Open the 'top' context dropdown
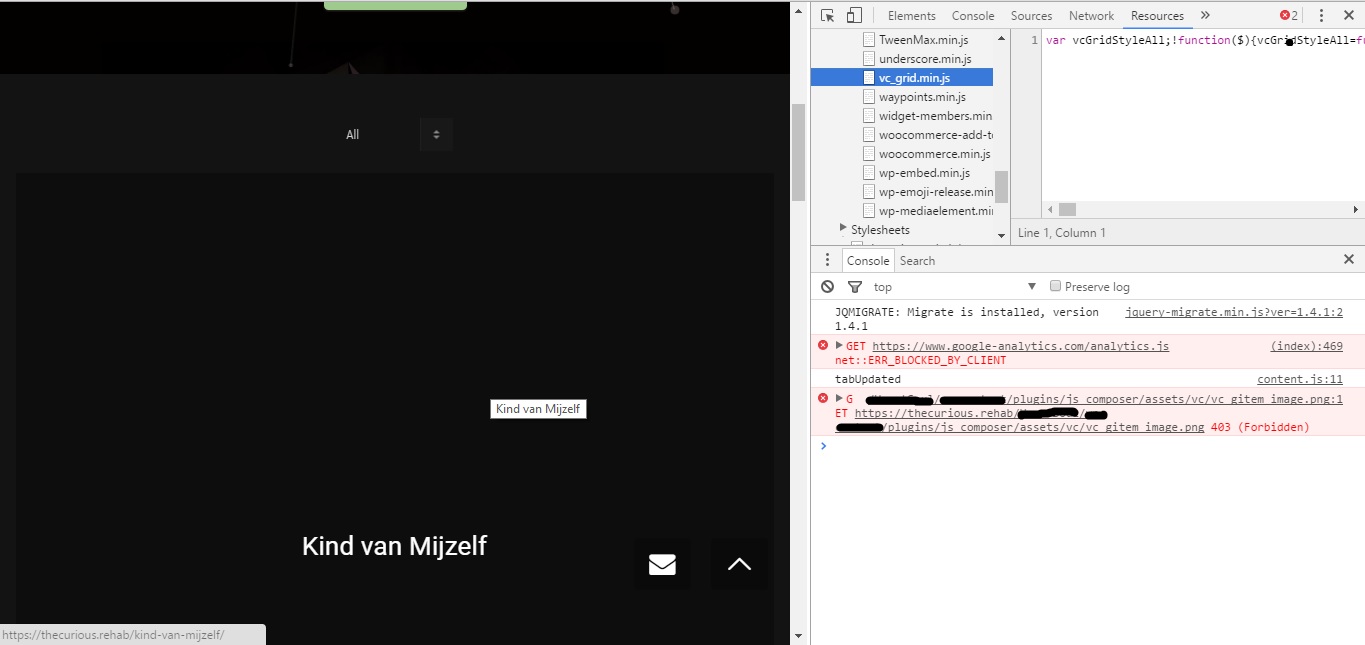 click(955, 287)
